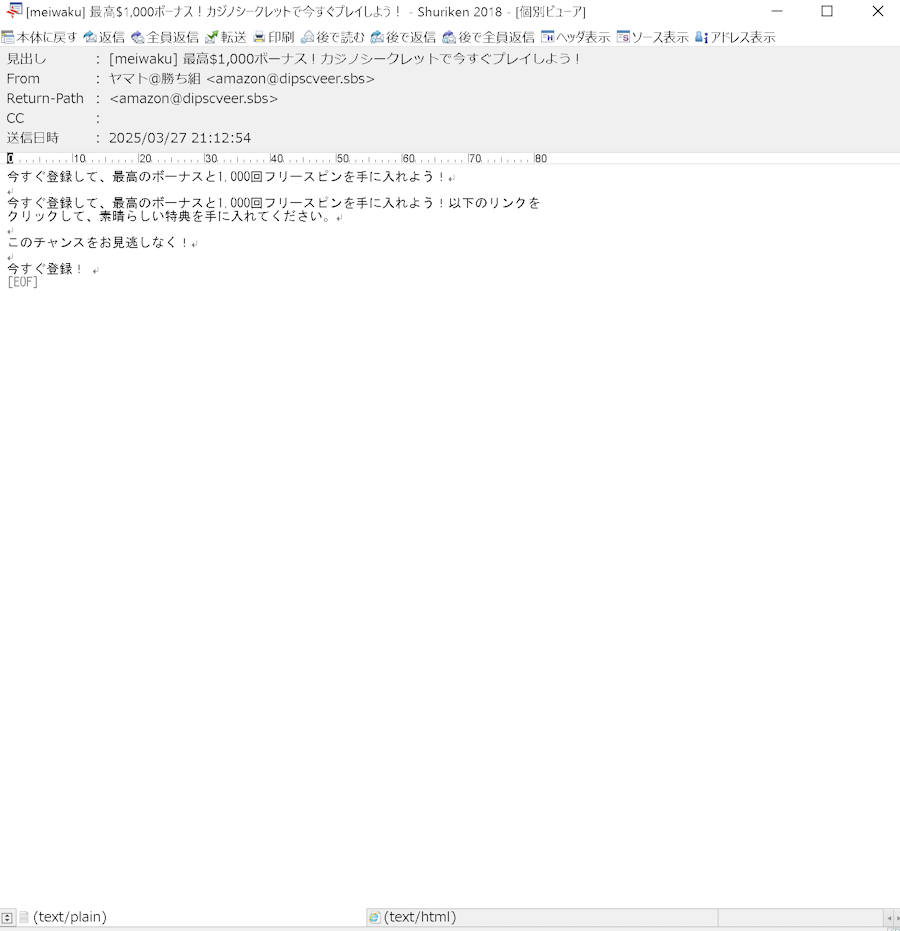The height and width of the screenshot is (931, 900).
Task: Click the 見出し subject line text
Action: tap(344, 59)
